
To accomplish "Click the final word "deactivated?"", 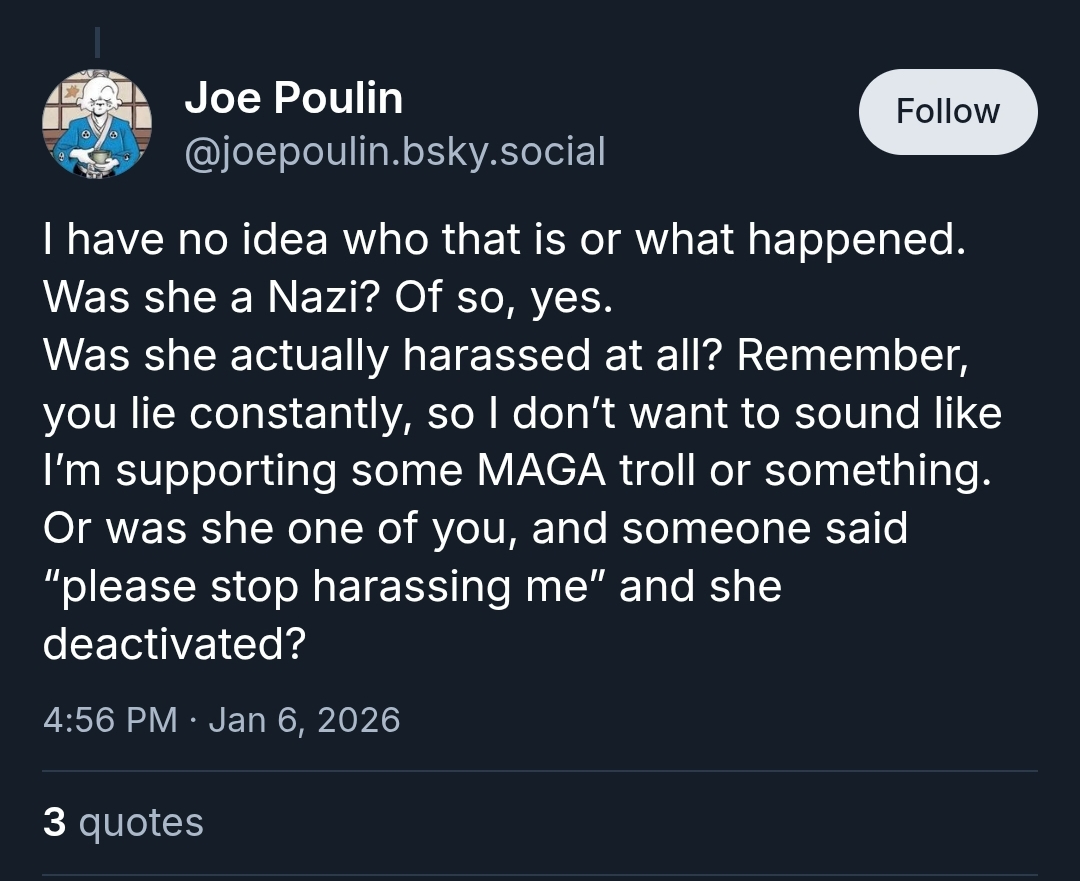I will click(174, 644).
